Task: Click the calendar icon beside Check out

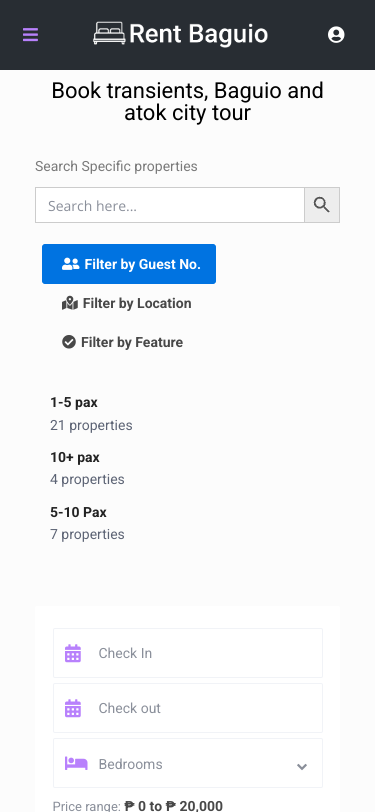Action: [x=73, y=708]
